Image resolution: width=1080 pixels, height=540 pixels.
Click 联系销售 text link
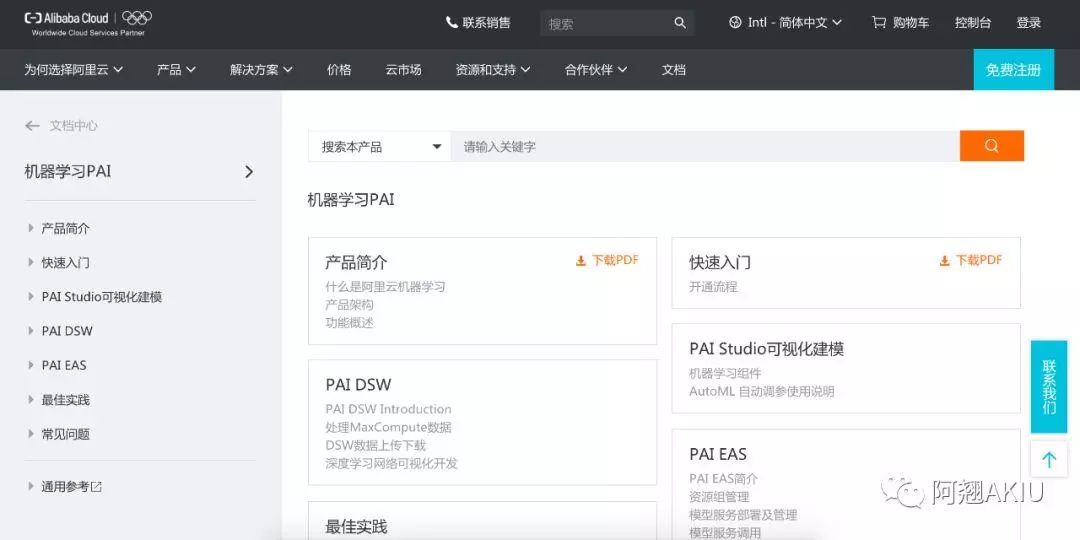coord(486,23)
